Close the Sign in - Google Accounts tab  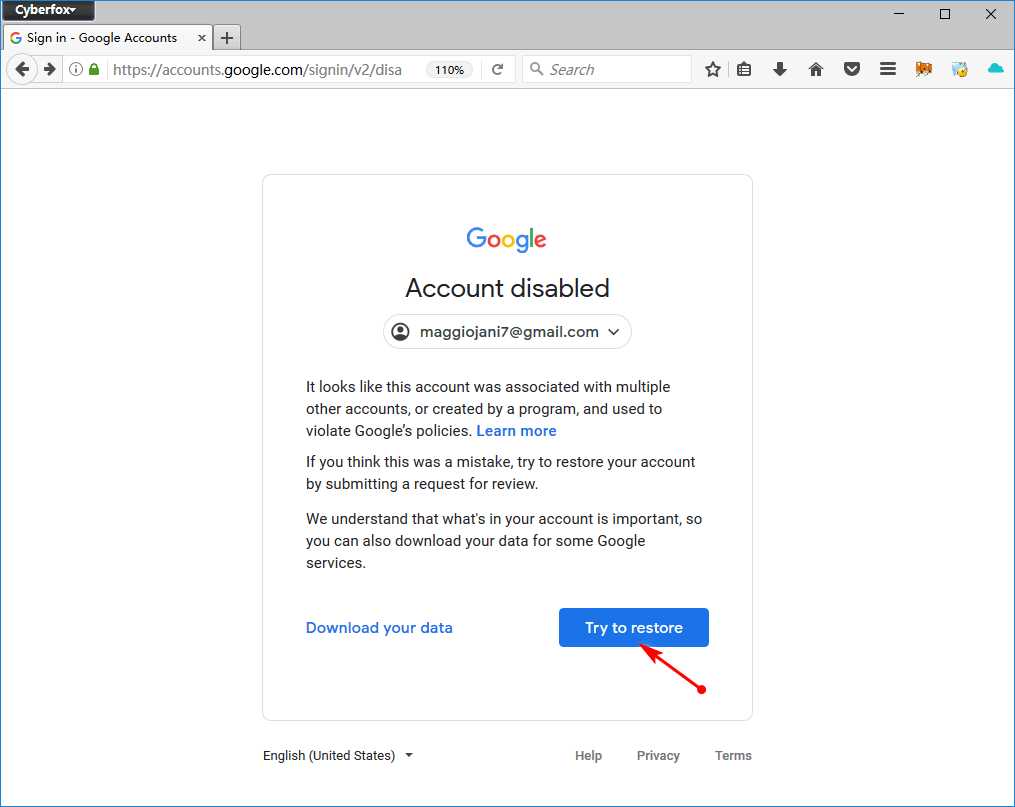click(202, 38)
